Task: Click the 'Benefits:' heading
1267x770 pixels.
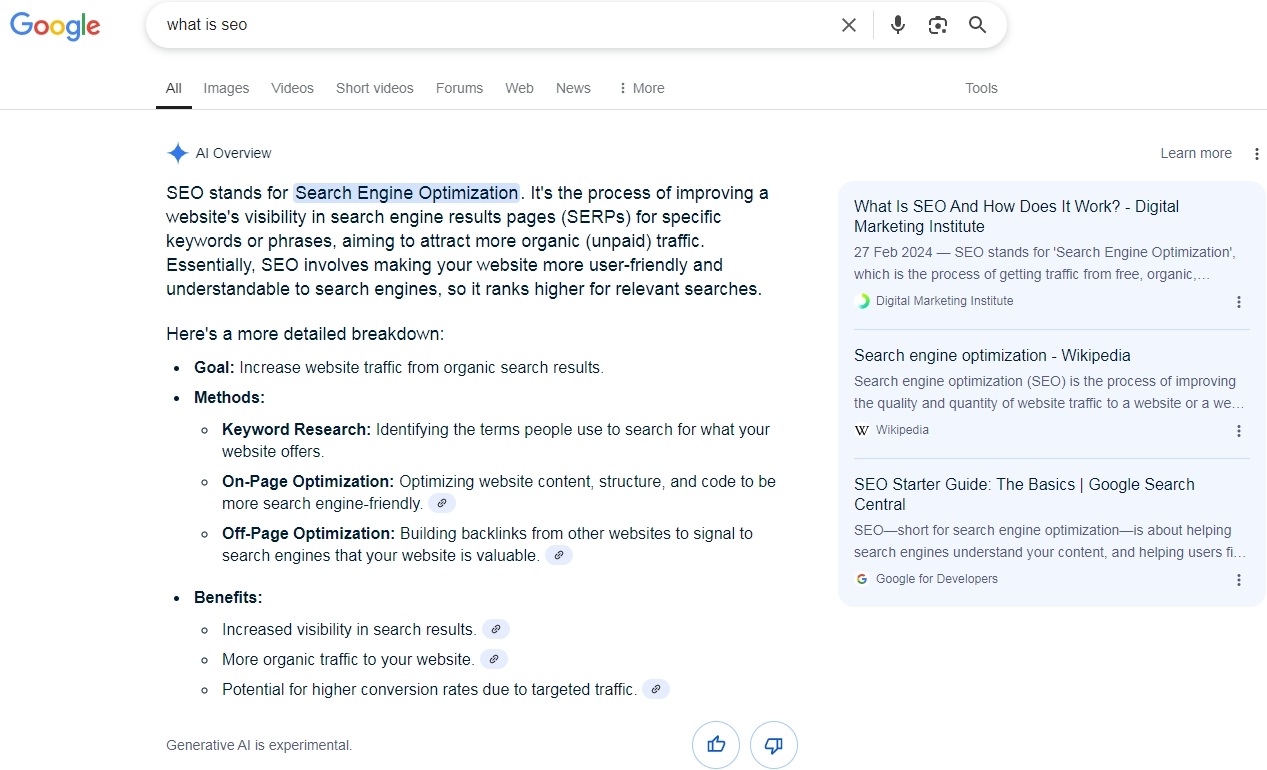Action: coord(228,597)
